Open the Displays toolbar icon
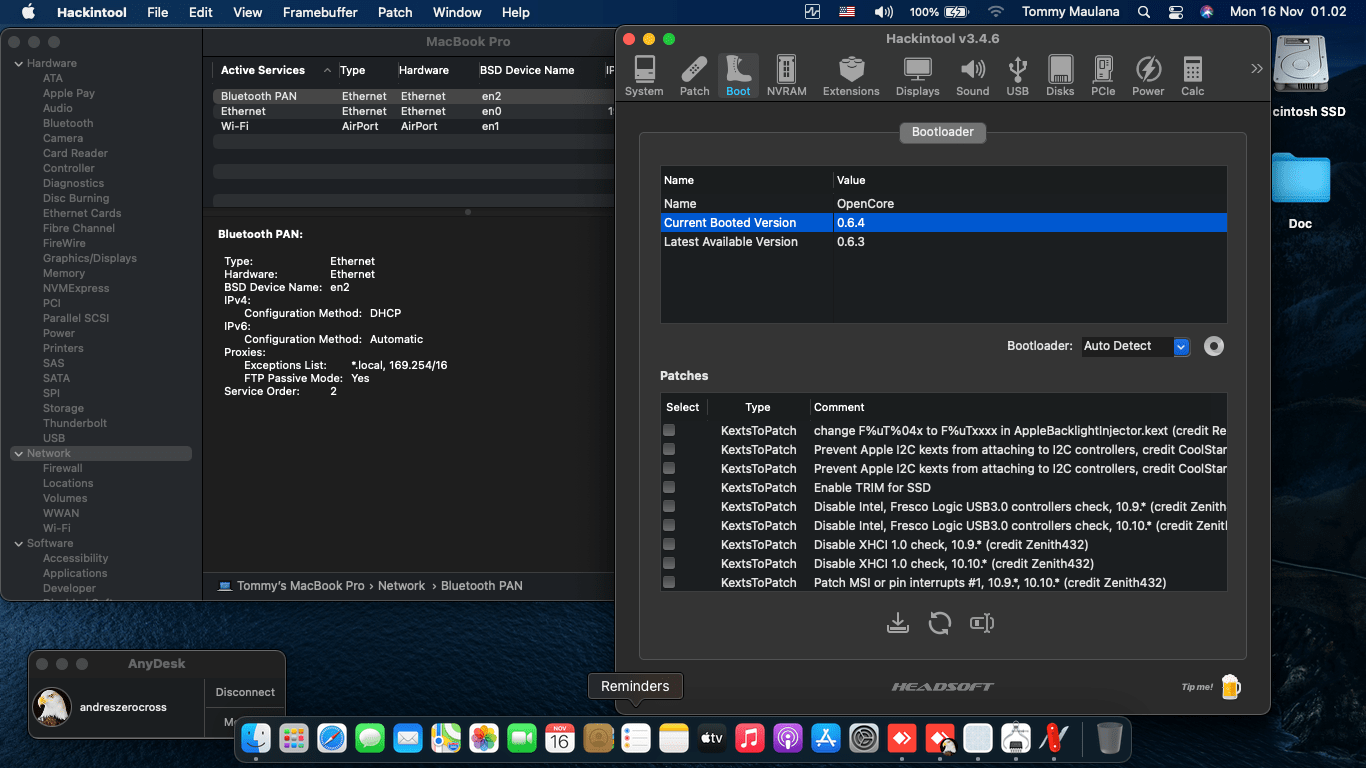 pyautogui.click(x=917, y=76)
